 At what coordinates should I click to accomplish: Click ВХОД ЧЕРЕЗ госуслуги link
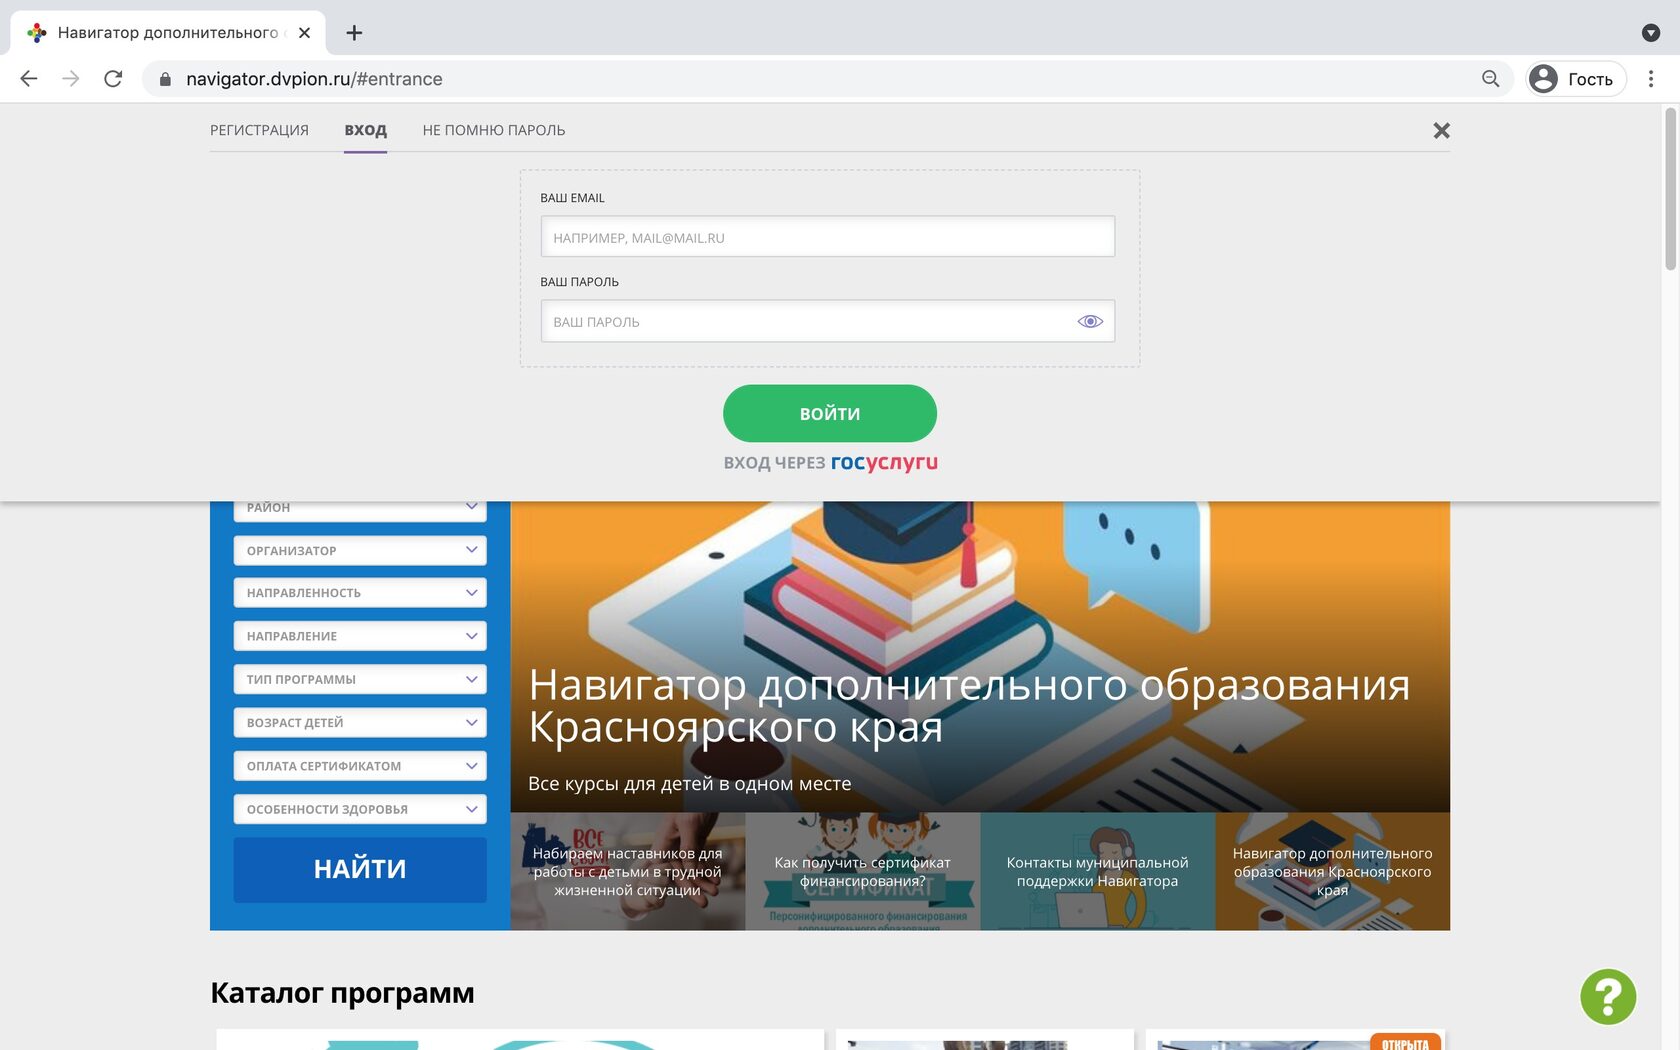click(x=830, y=462)
